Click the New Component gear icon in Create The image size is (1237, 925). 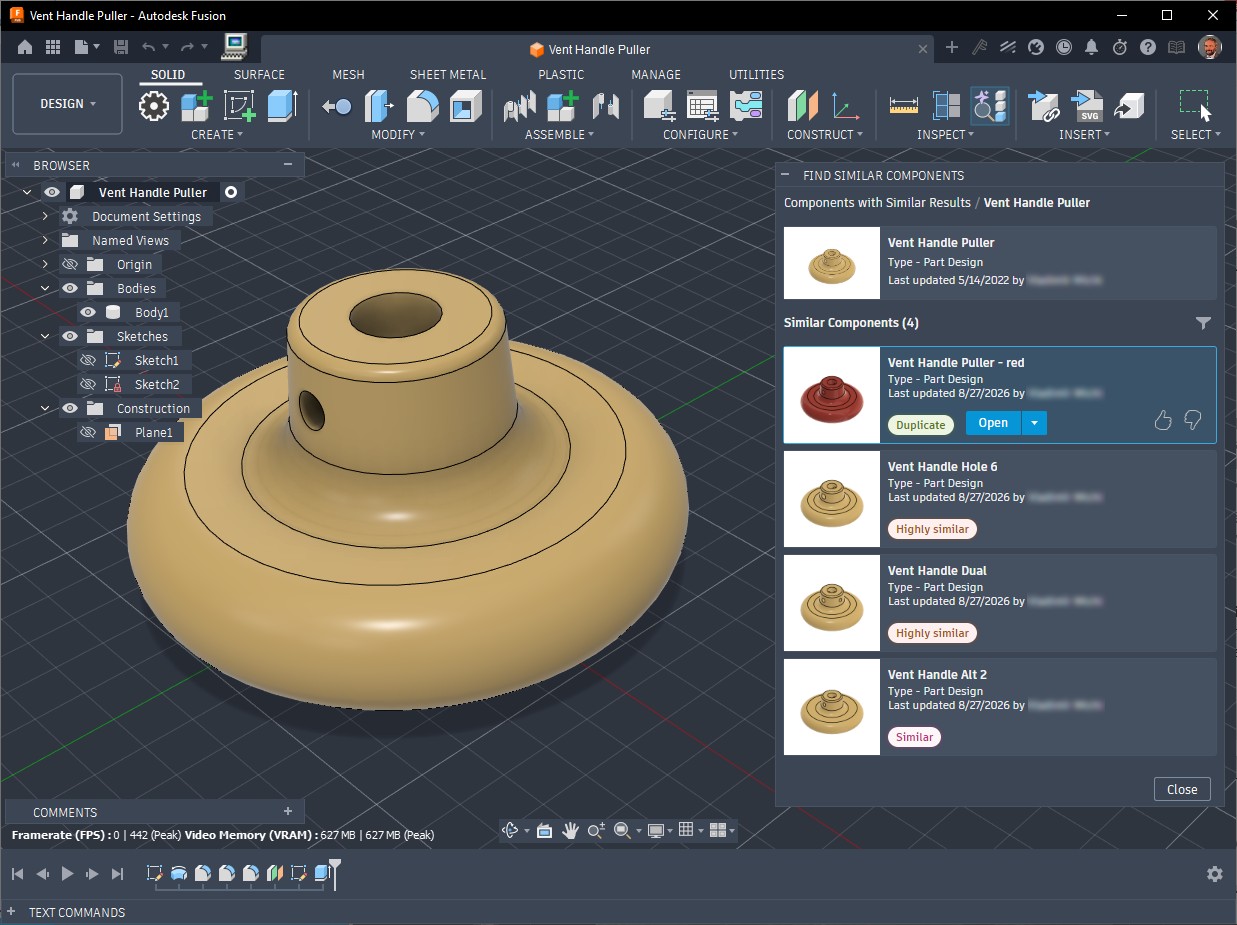[x=154, y=105]
